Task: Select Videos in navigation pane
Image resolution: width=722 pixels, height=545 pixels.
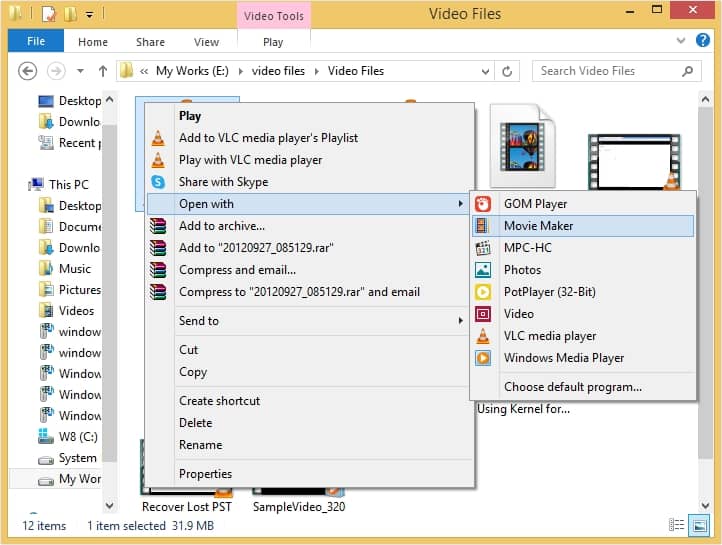Action: [x=76, y=311]
